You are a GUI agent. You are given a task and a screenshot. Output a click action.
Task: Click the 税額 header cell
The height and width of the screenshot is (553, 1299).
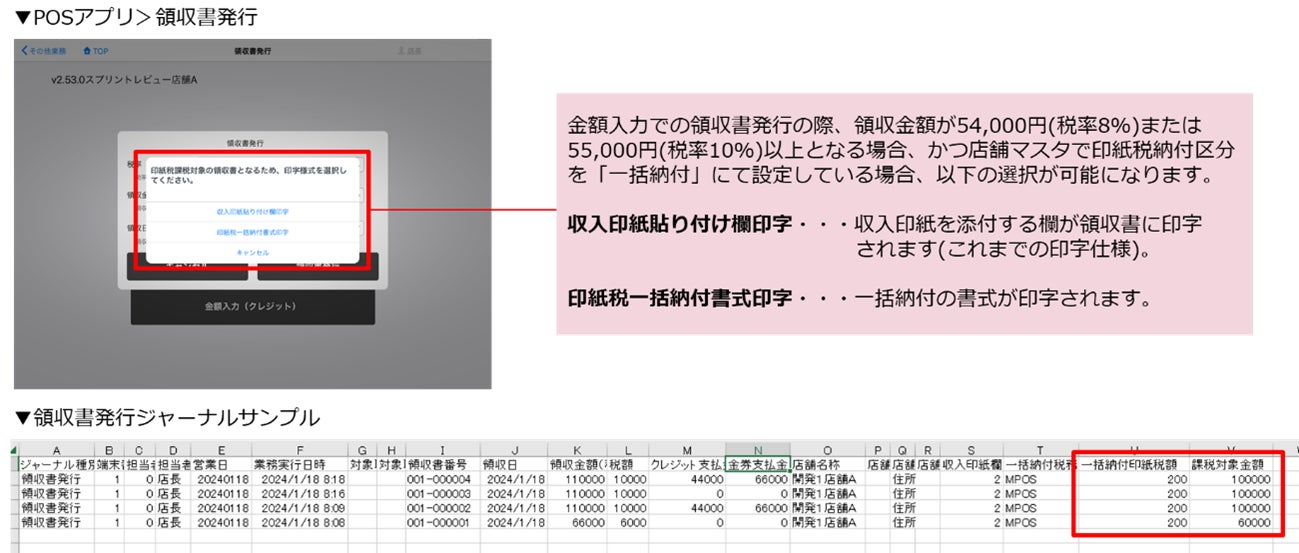point(629,465)
